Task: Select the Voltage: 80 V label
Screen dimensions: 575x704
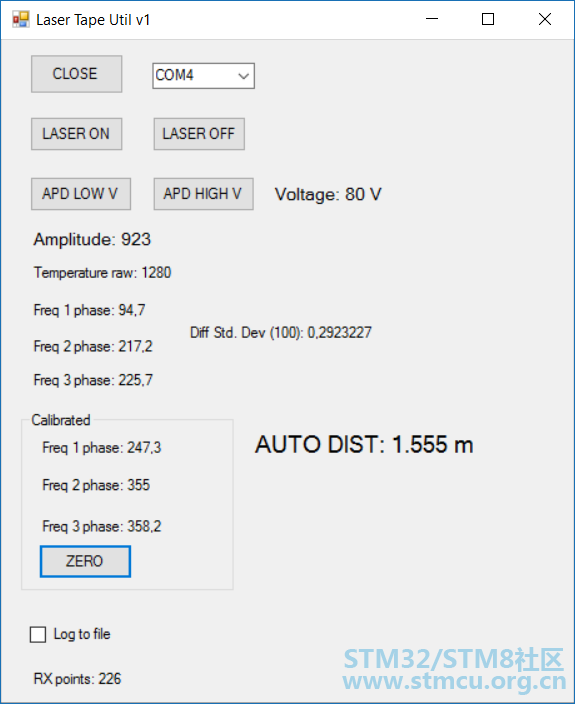Action: click(x=328, y=194)
